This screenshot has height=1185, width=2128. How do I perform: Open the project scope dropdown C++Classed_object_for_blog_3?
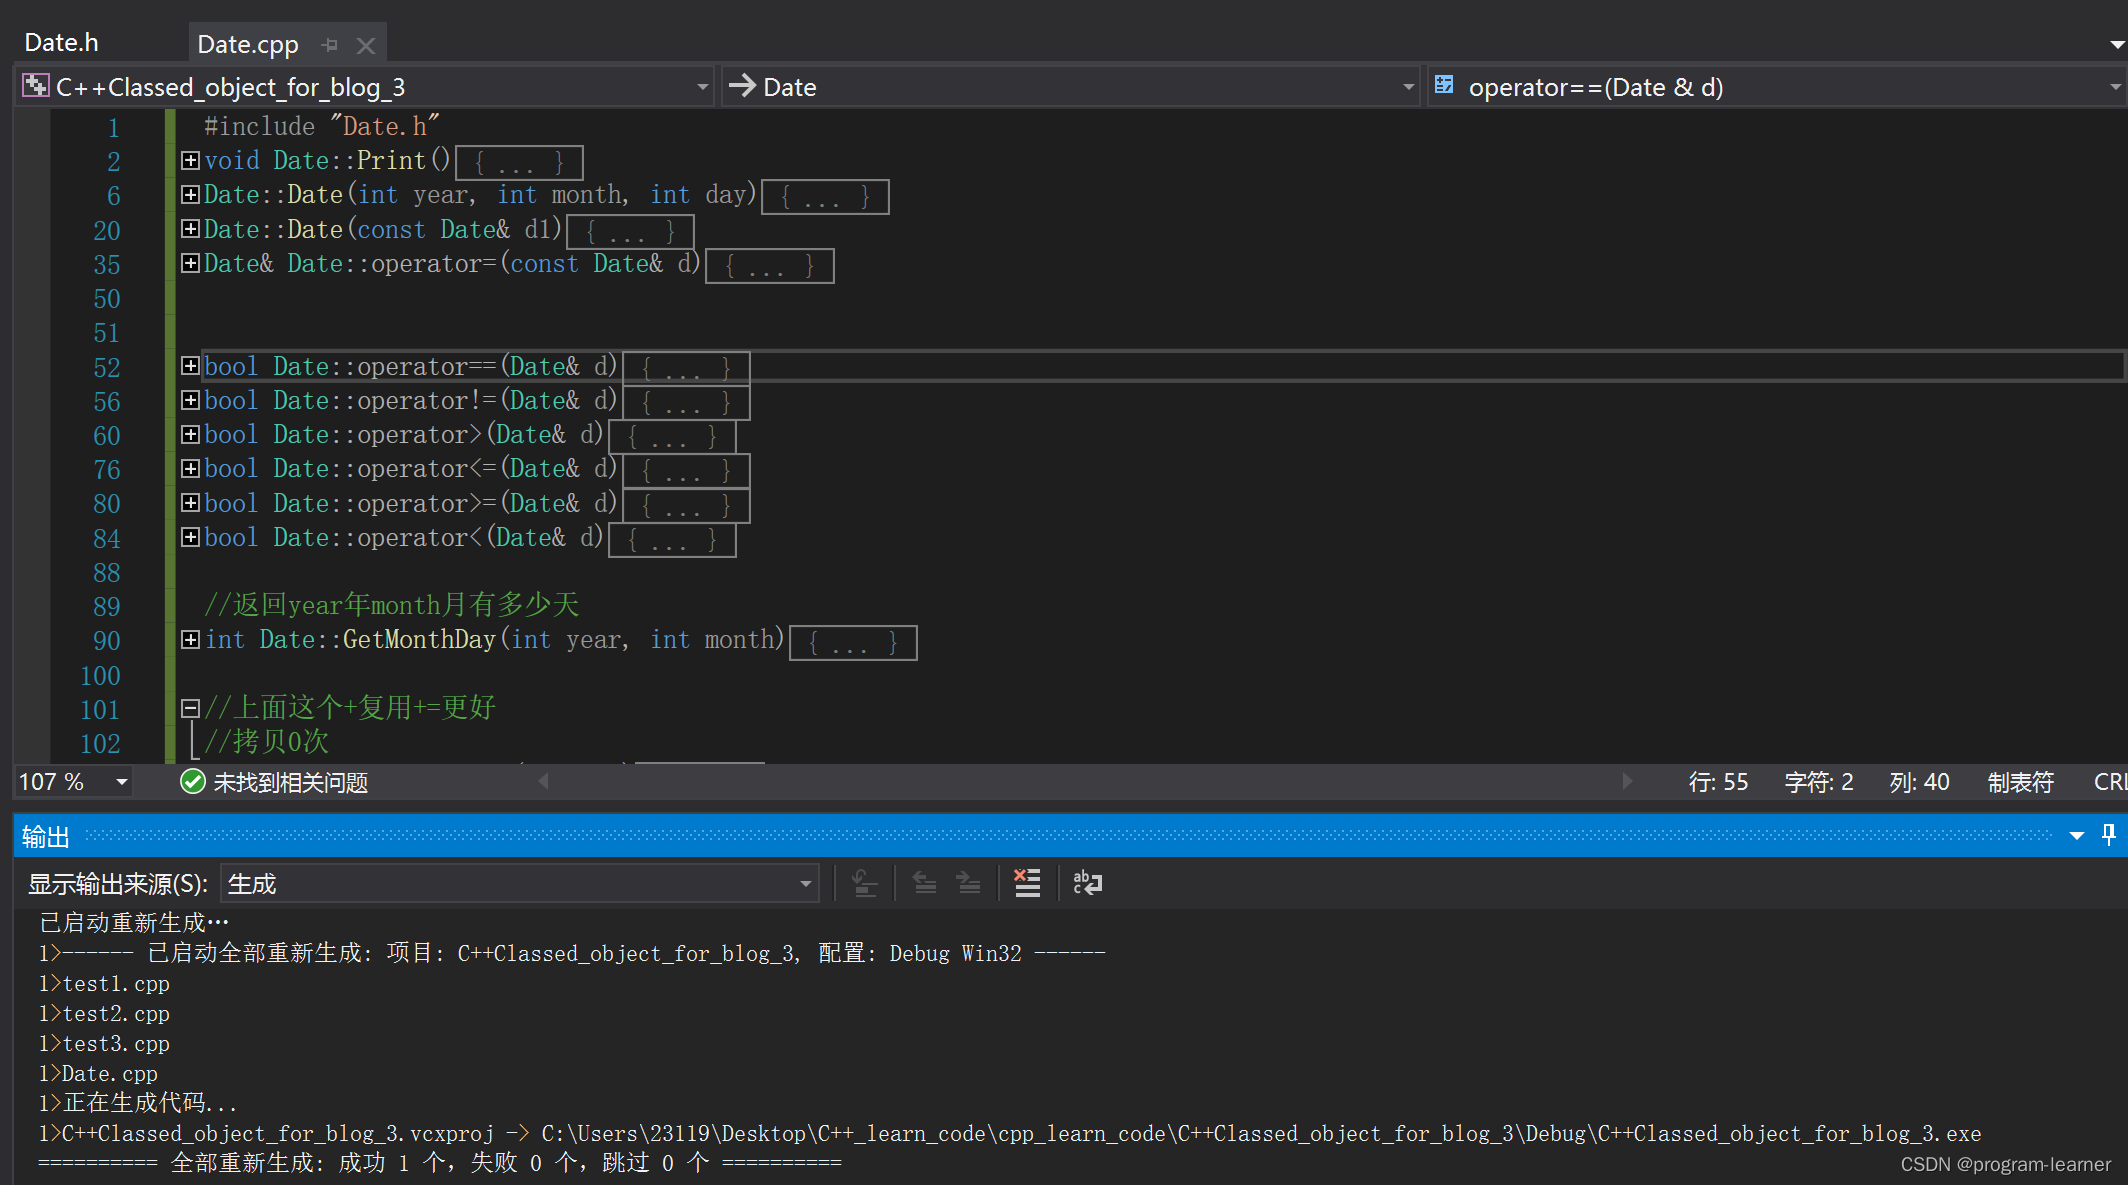click(364, 87)
